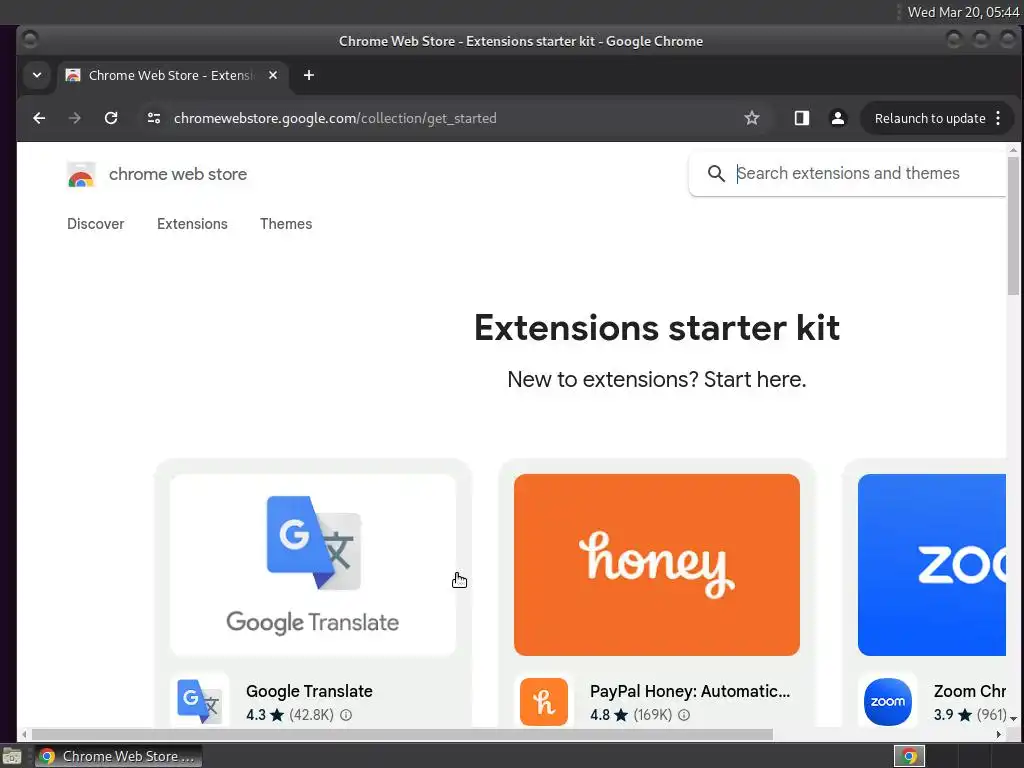Open the Chrome three-dot menu
This screenshot has height=768, width=1024.
point(998,118)
